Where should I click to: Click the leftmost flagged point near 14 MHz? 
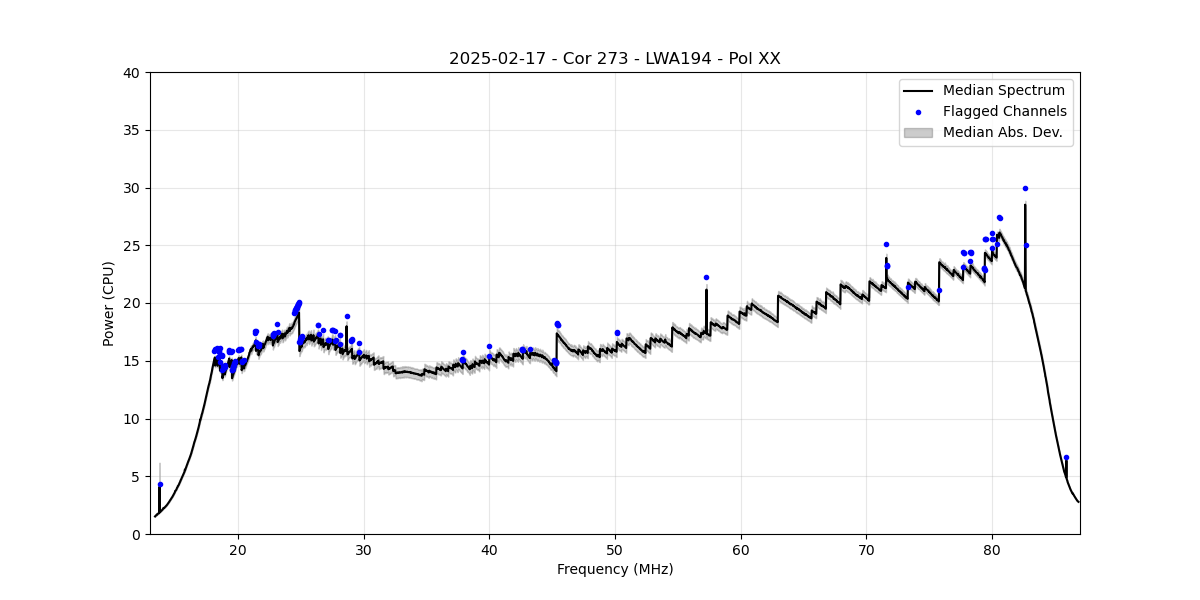click(x=160, y=484)
